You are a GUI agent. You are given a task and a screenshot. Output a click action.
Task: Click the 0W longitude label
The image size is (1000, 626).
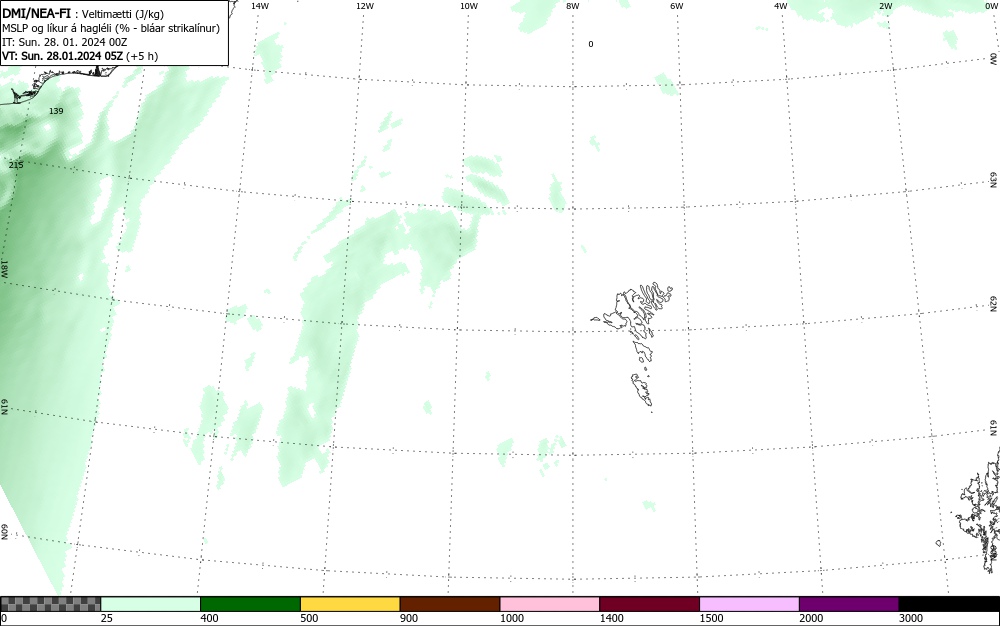coord(990,6)
